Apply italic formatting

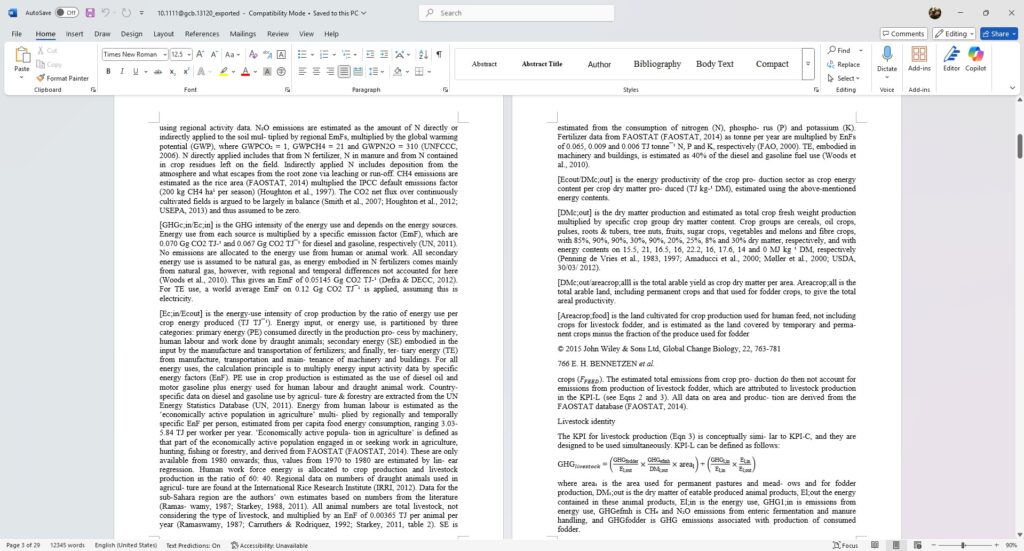click(x=122, y=72)
